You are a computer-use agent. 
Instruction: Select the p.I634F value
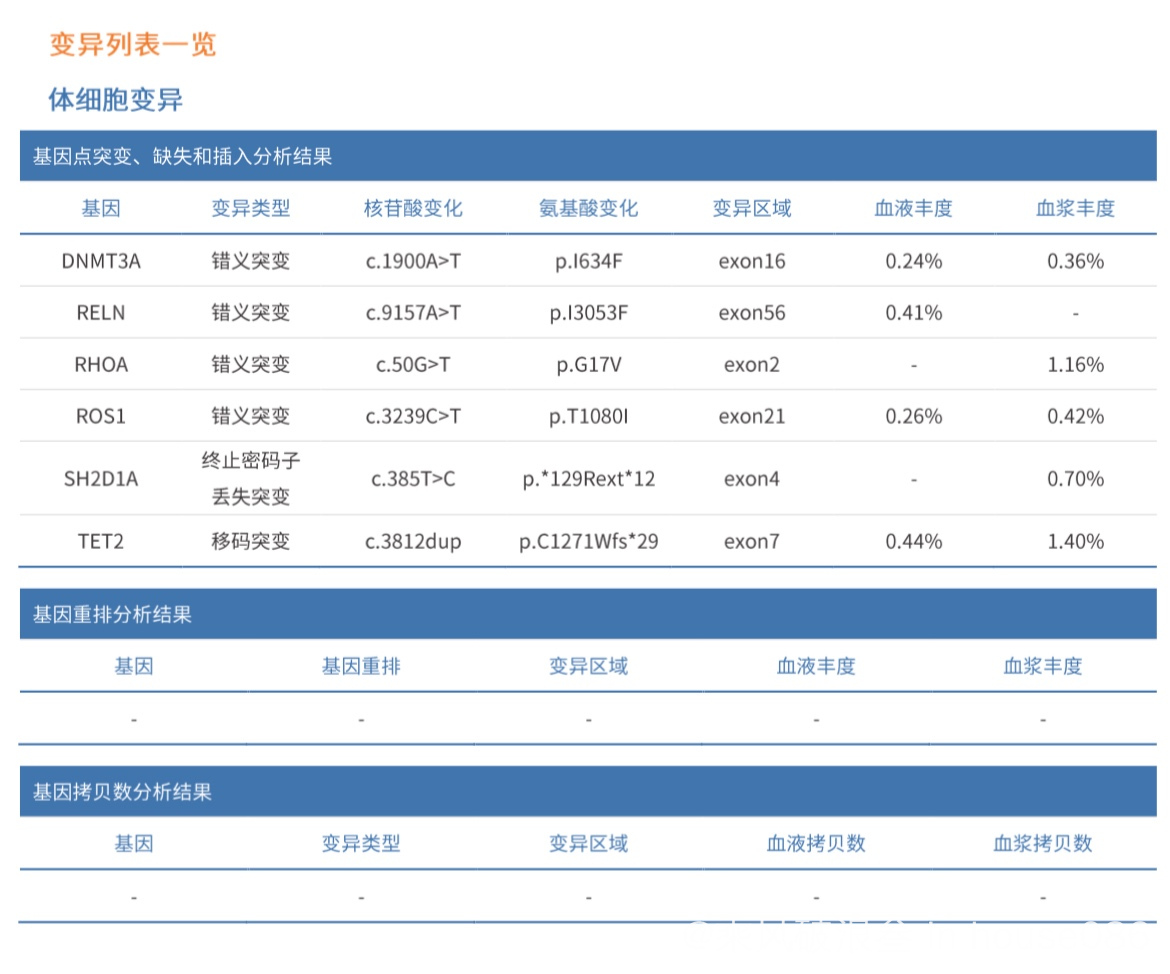pos(588,261)
